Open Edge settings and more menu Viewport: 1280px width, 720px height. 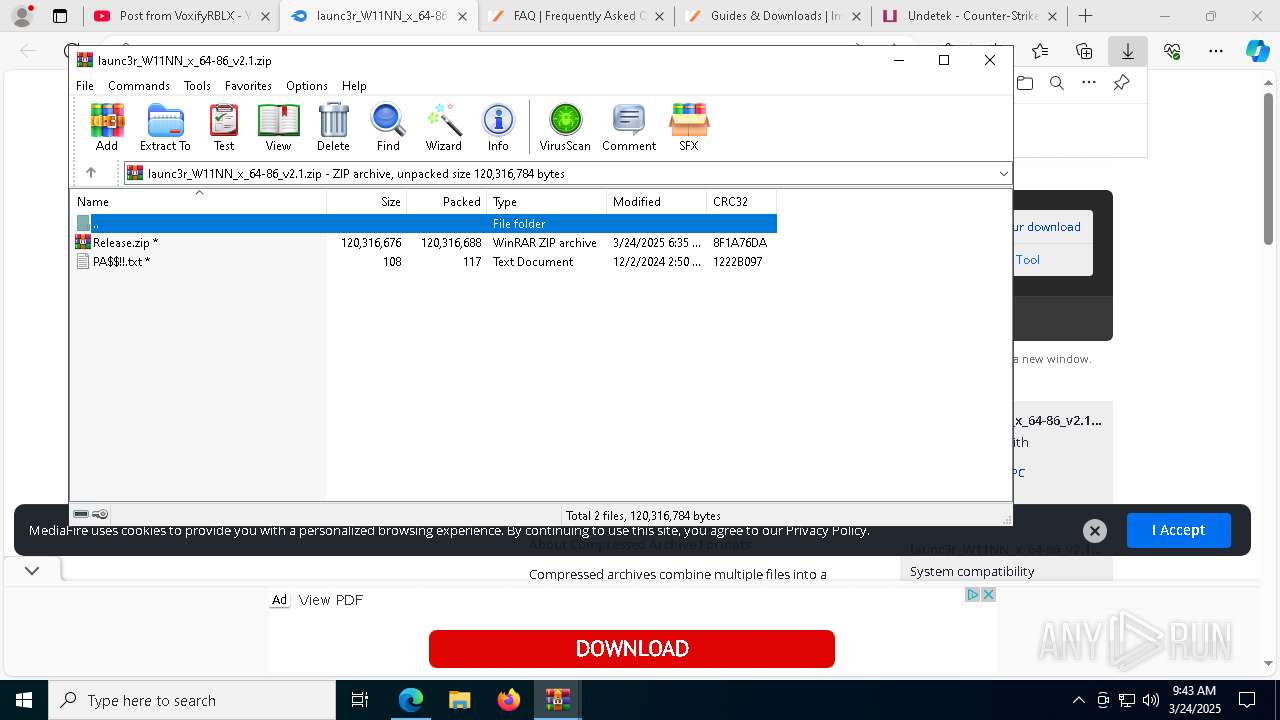click(x=1216, y=51)
